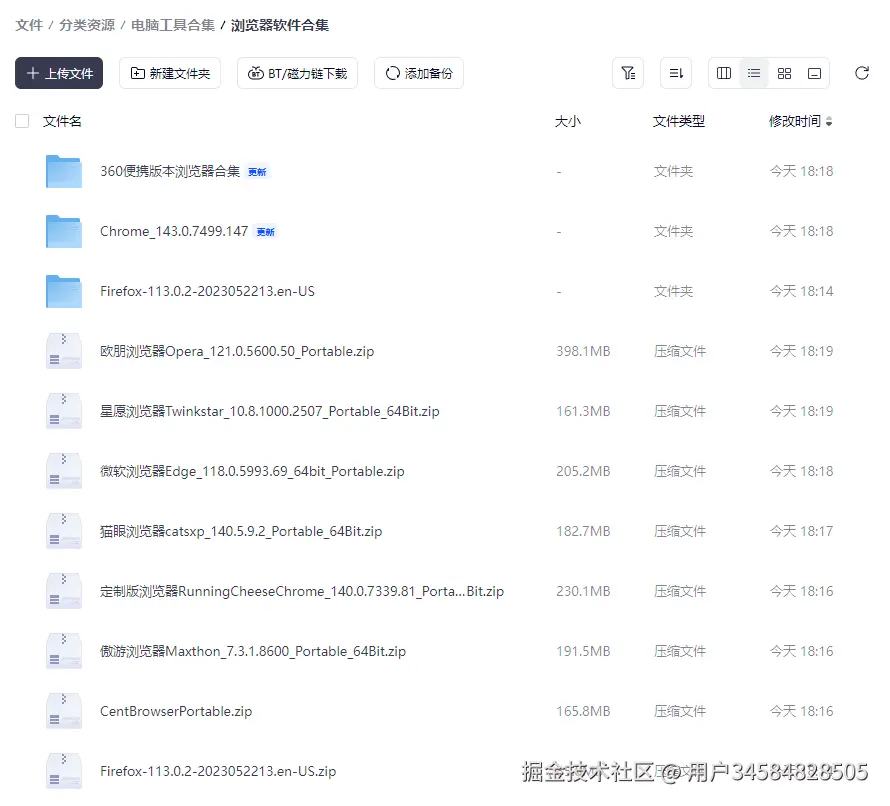Select 微软浏览器Edge_118.0.5993.69_64bit_Portable.zip

point(252,471)
